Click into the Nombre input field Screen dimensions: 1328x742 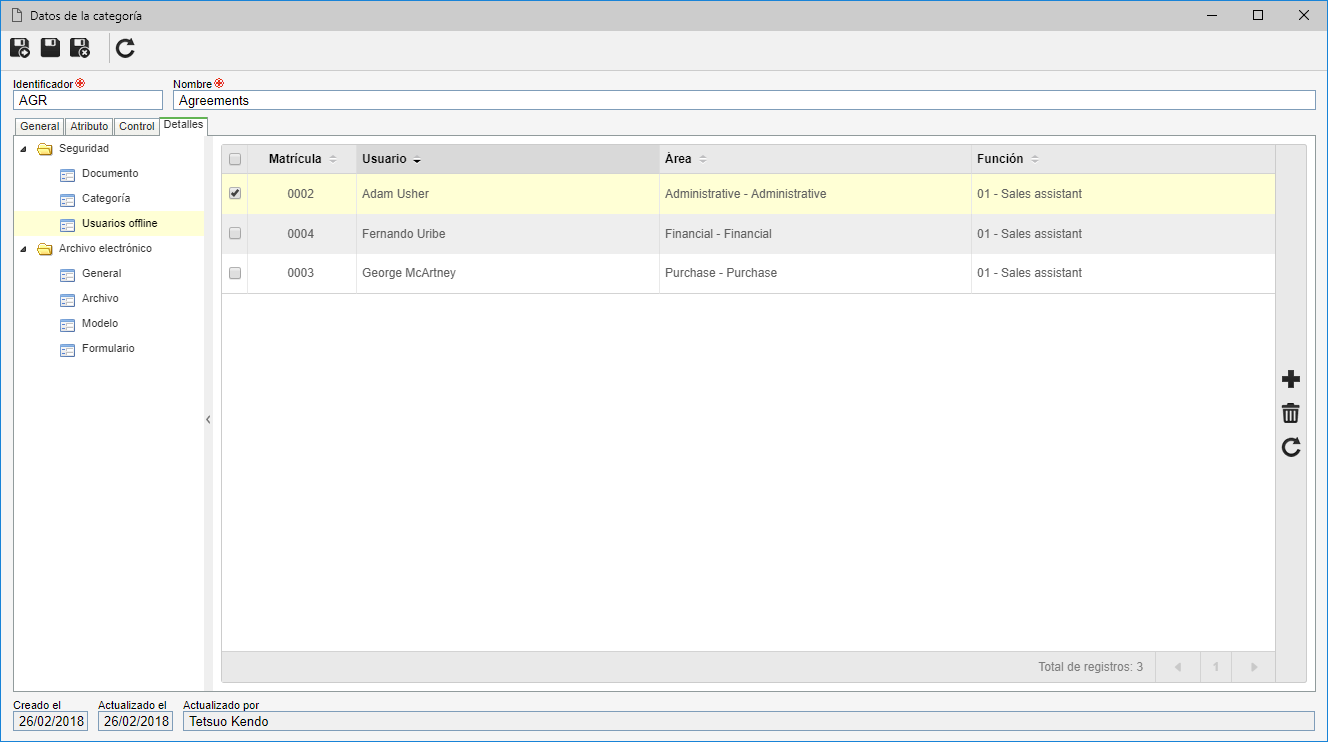coord(744,100)
